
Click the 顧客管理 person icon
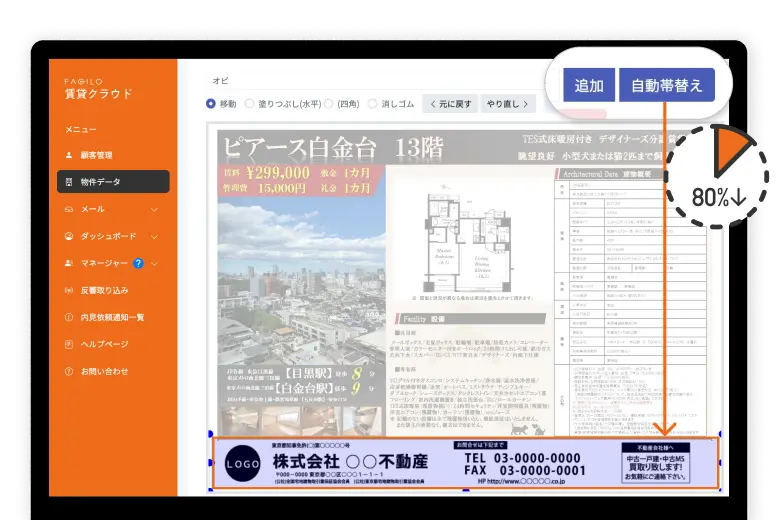click(69, 155)
